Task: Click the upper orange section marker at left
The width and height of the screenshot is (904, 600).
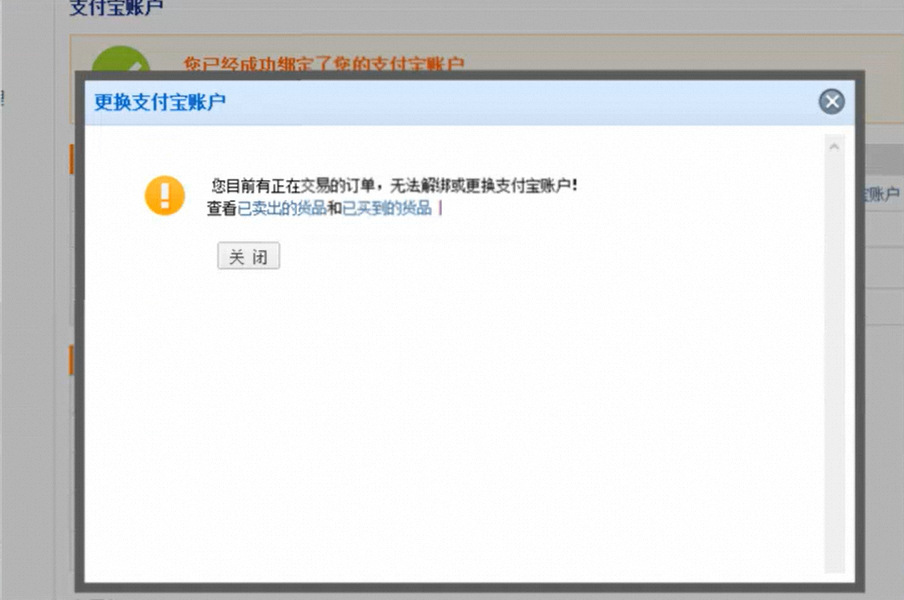Action: click(72, 159)
